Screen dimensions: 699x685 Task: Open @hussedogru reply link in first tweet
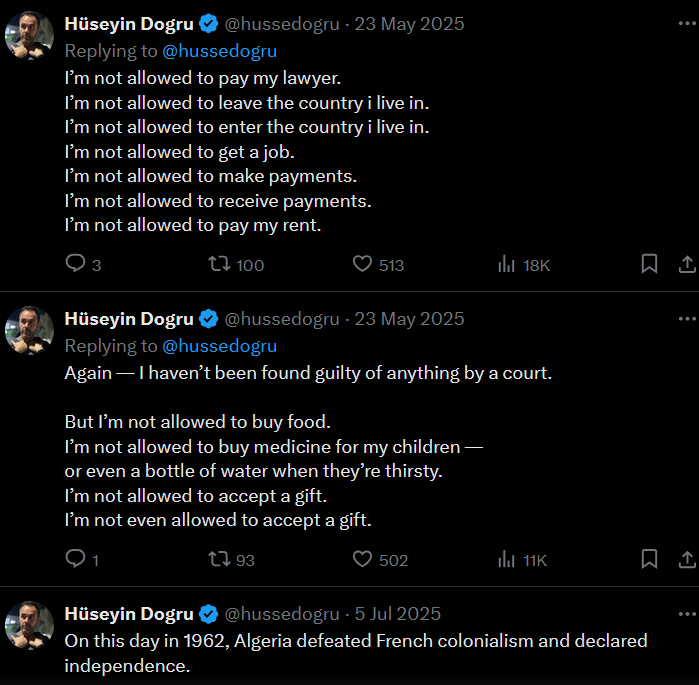[x=219, y=50]
